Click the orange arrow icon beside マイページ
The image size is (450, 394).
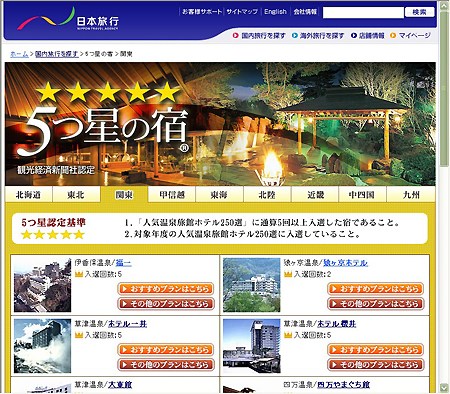pyautogui.click(x=393, y=35)
